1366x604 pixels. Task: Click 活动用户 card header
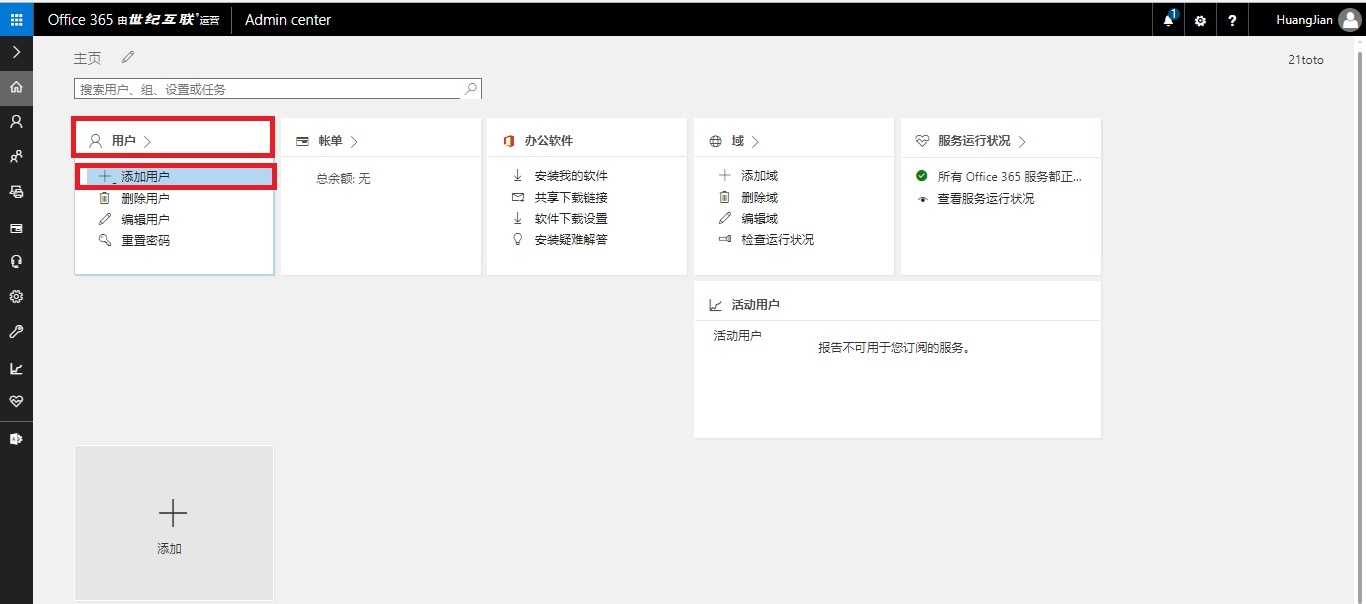897,304
